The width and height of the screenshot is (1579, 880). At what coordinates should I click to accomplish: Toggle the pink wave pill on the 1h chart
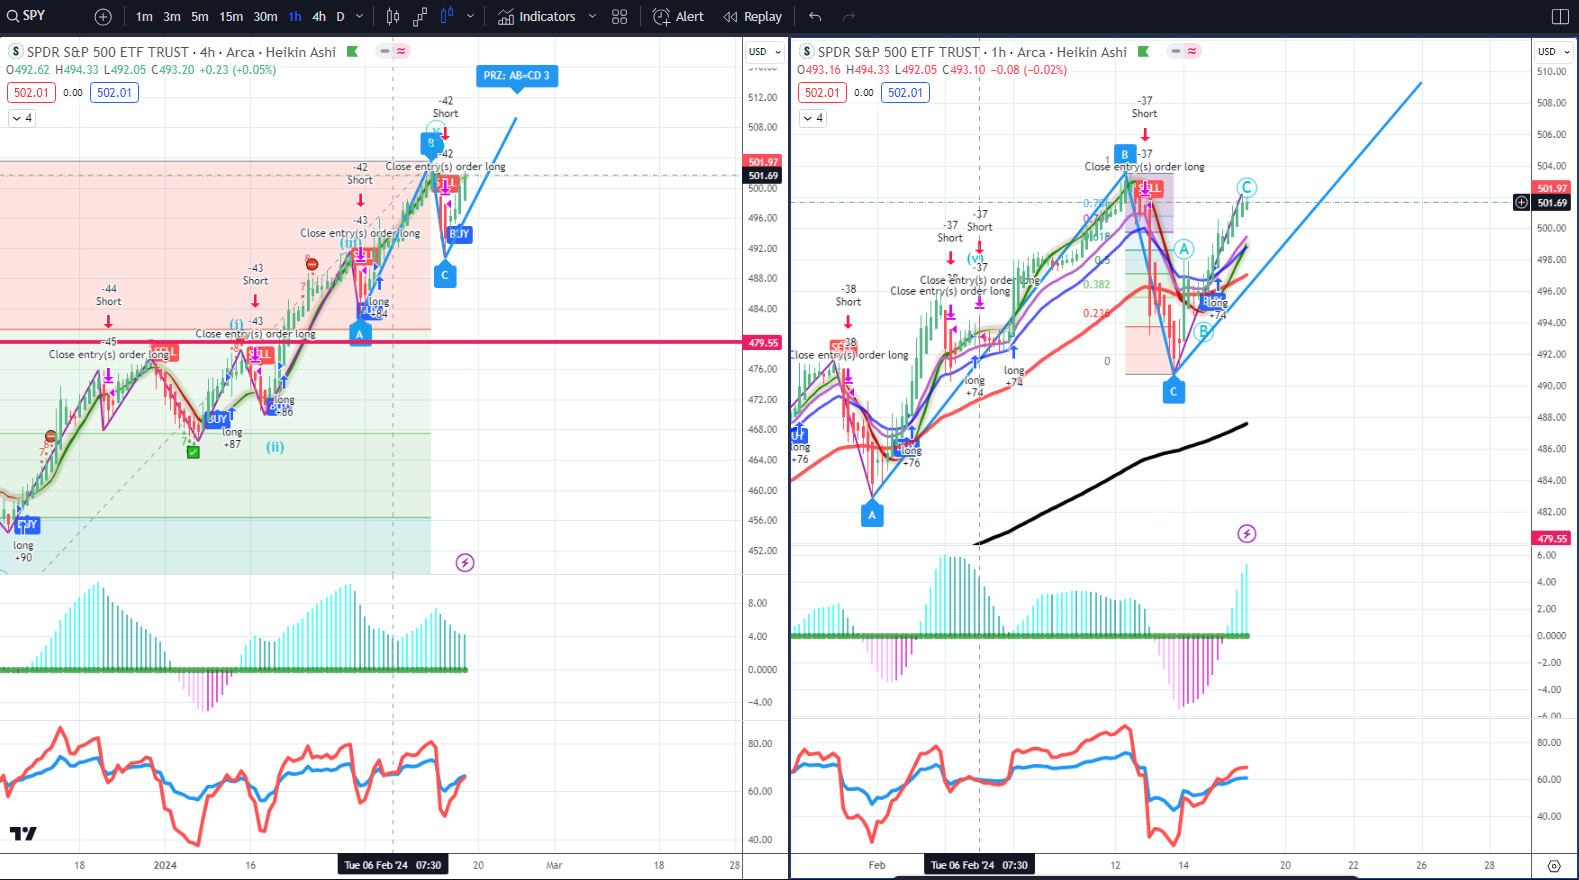click(1192, 51)
